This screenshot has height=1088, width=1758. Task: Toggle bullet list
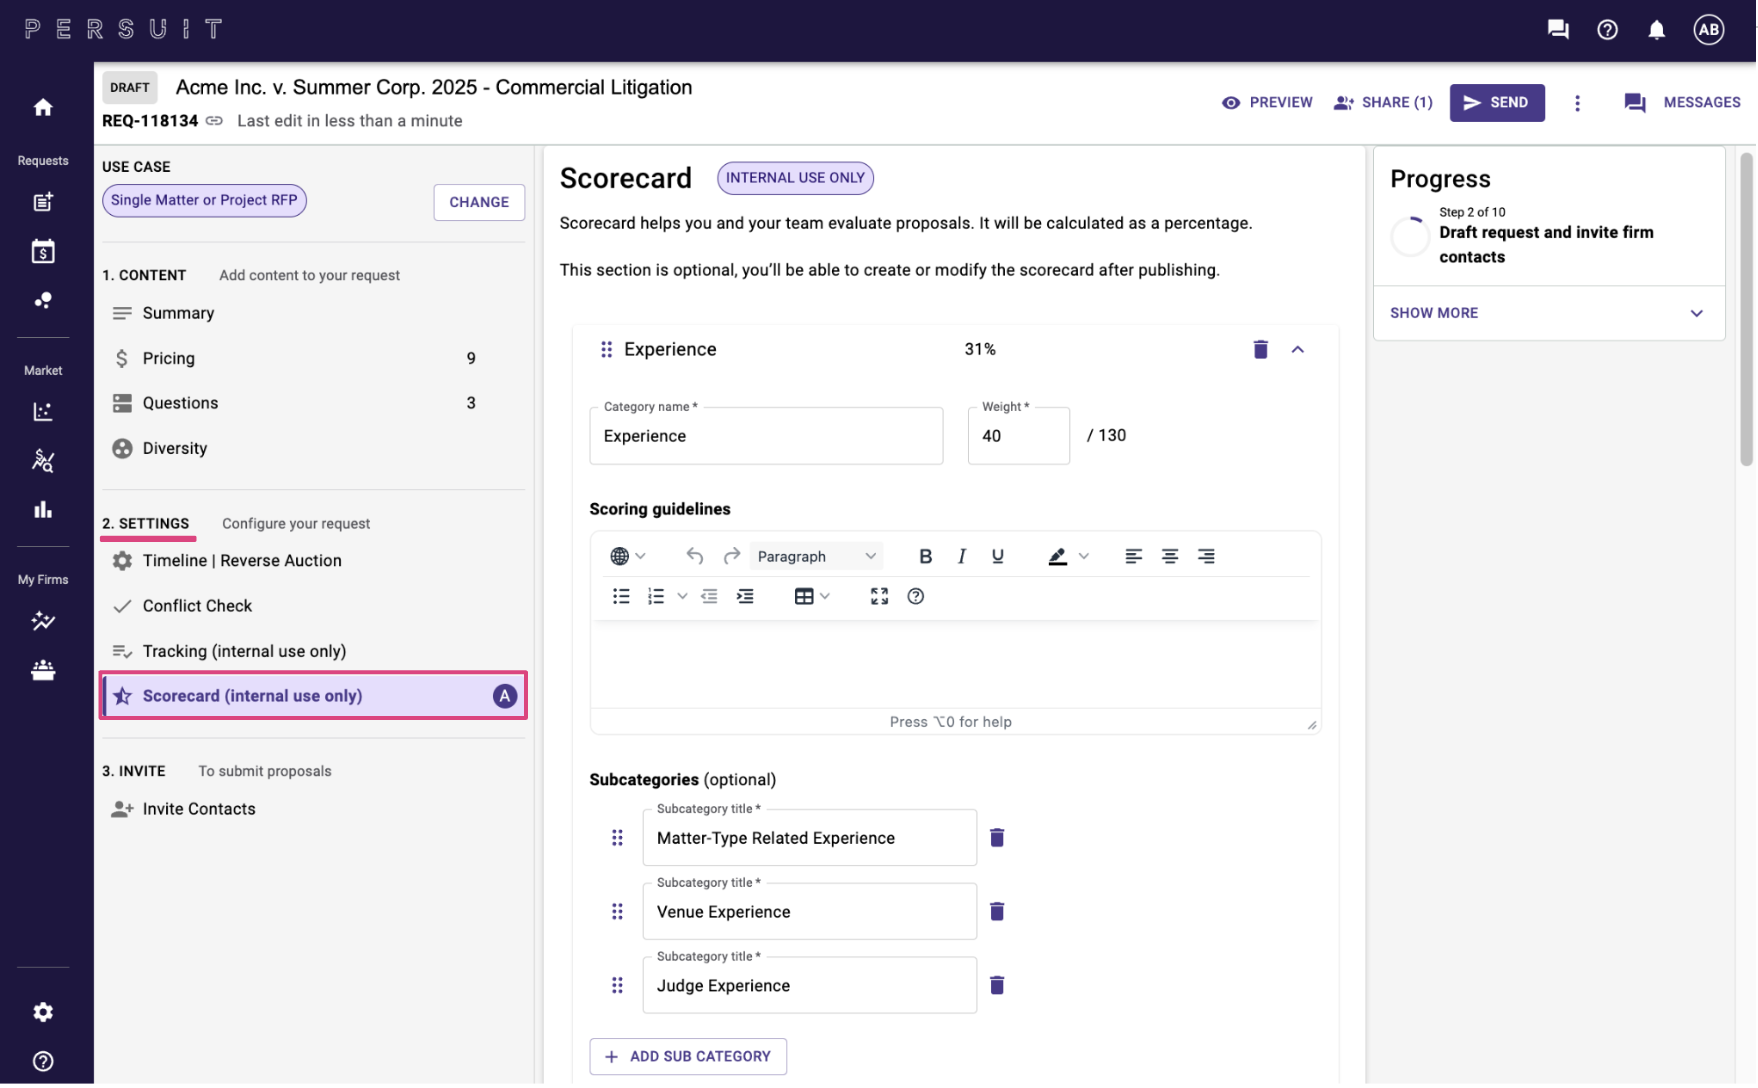(x=622, y=596)
